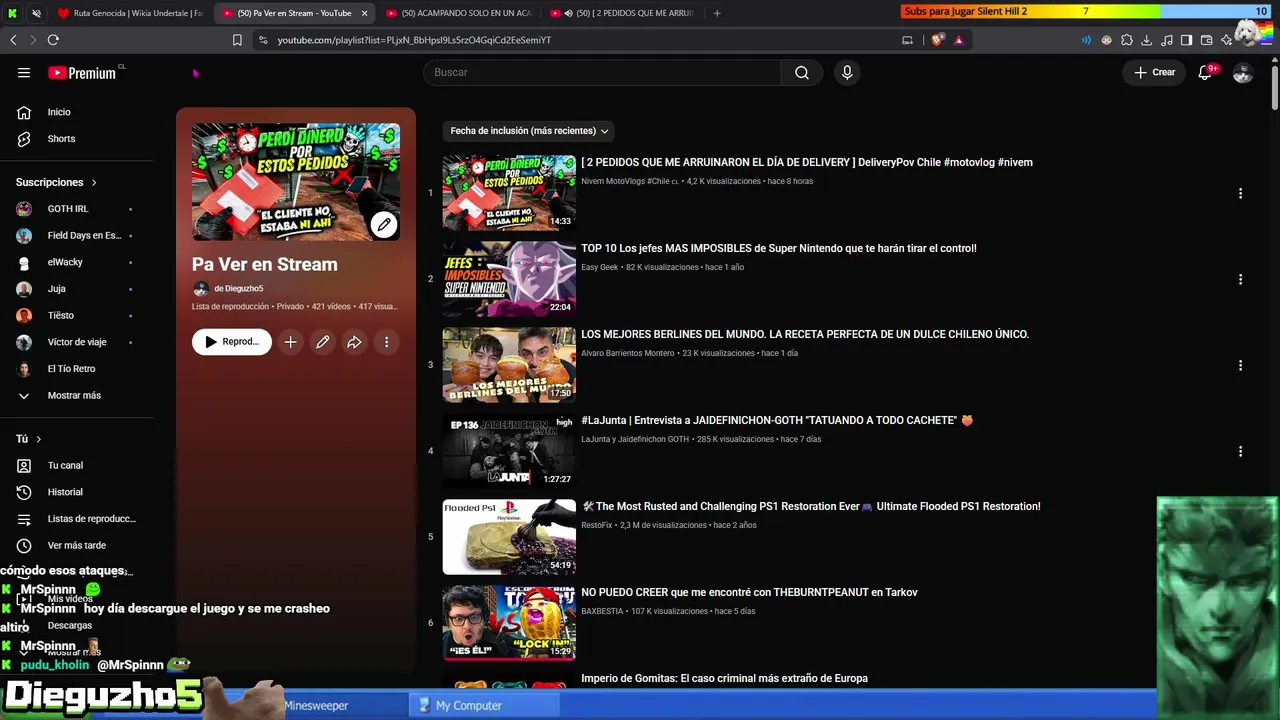
Task: Reload the page in the browser
Action: (x=53, y=40)
